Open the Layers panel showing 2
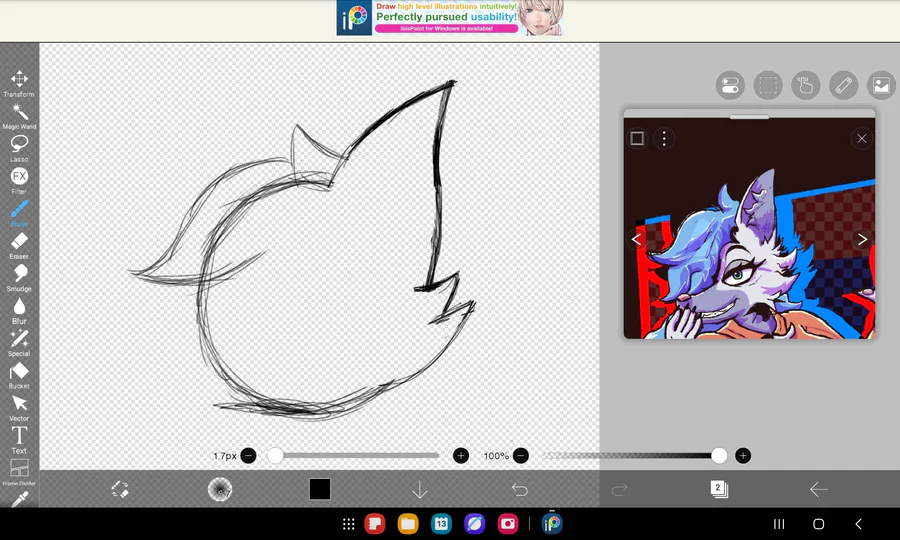Screen dimensions: 900x540 click(x=719, y=489)
